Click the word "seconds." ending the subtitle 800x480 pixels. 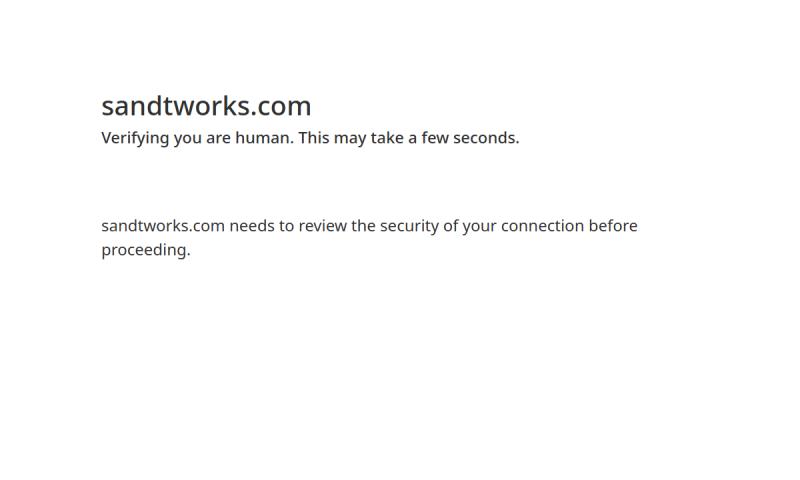tap(486, 138)
